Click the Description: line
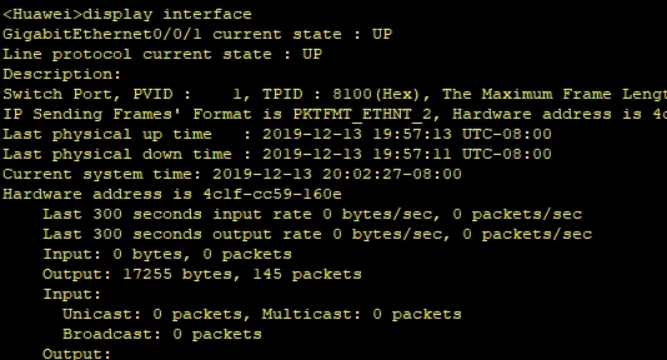Image resolution: width=667 pixels, height=360 pixels. pyautogui.click(x=62, y=74)
